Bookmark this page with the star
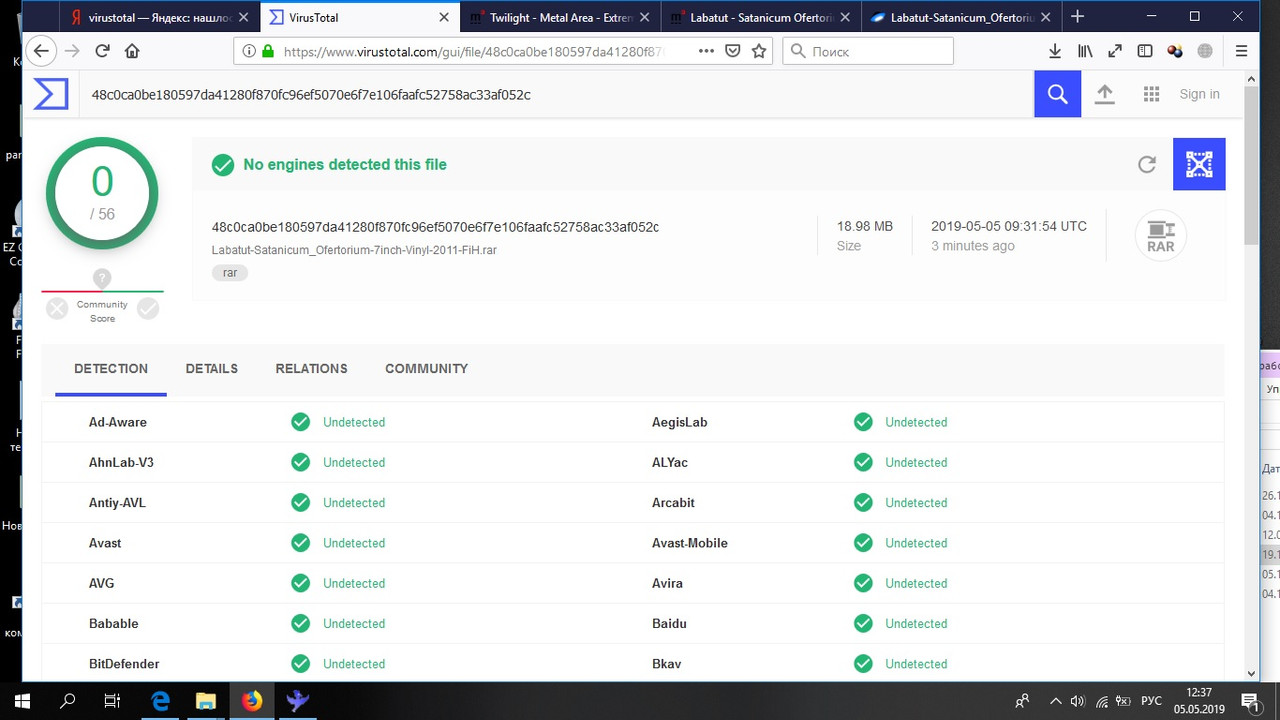 pos(759,51)
